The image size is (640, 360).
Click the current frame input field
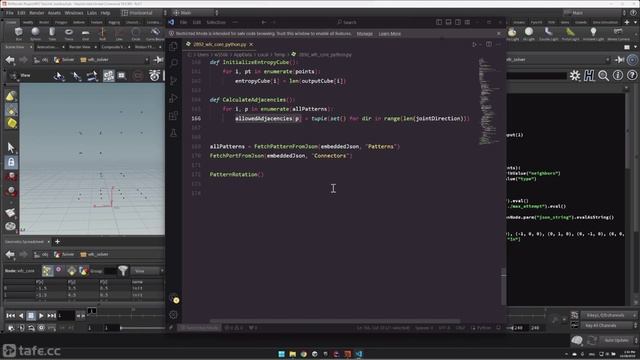66,316
